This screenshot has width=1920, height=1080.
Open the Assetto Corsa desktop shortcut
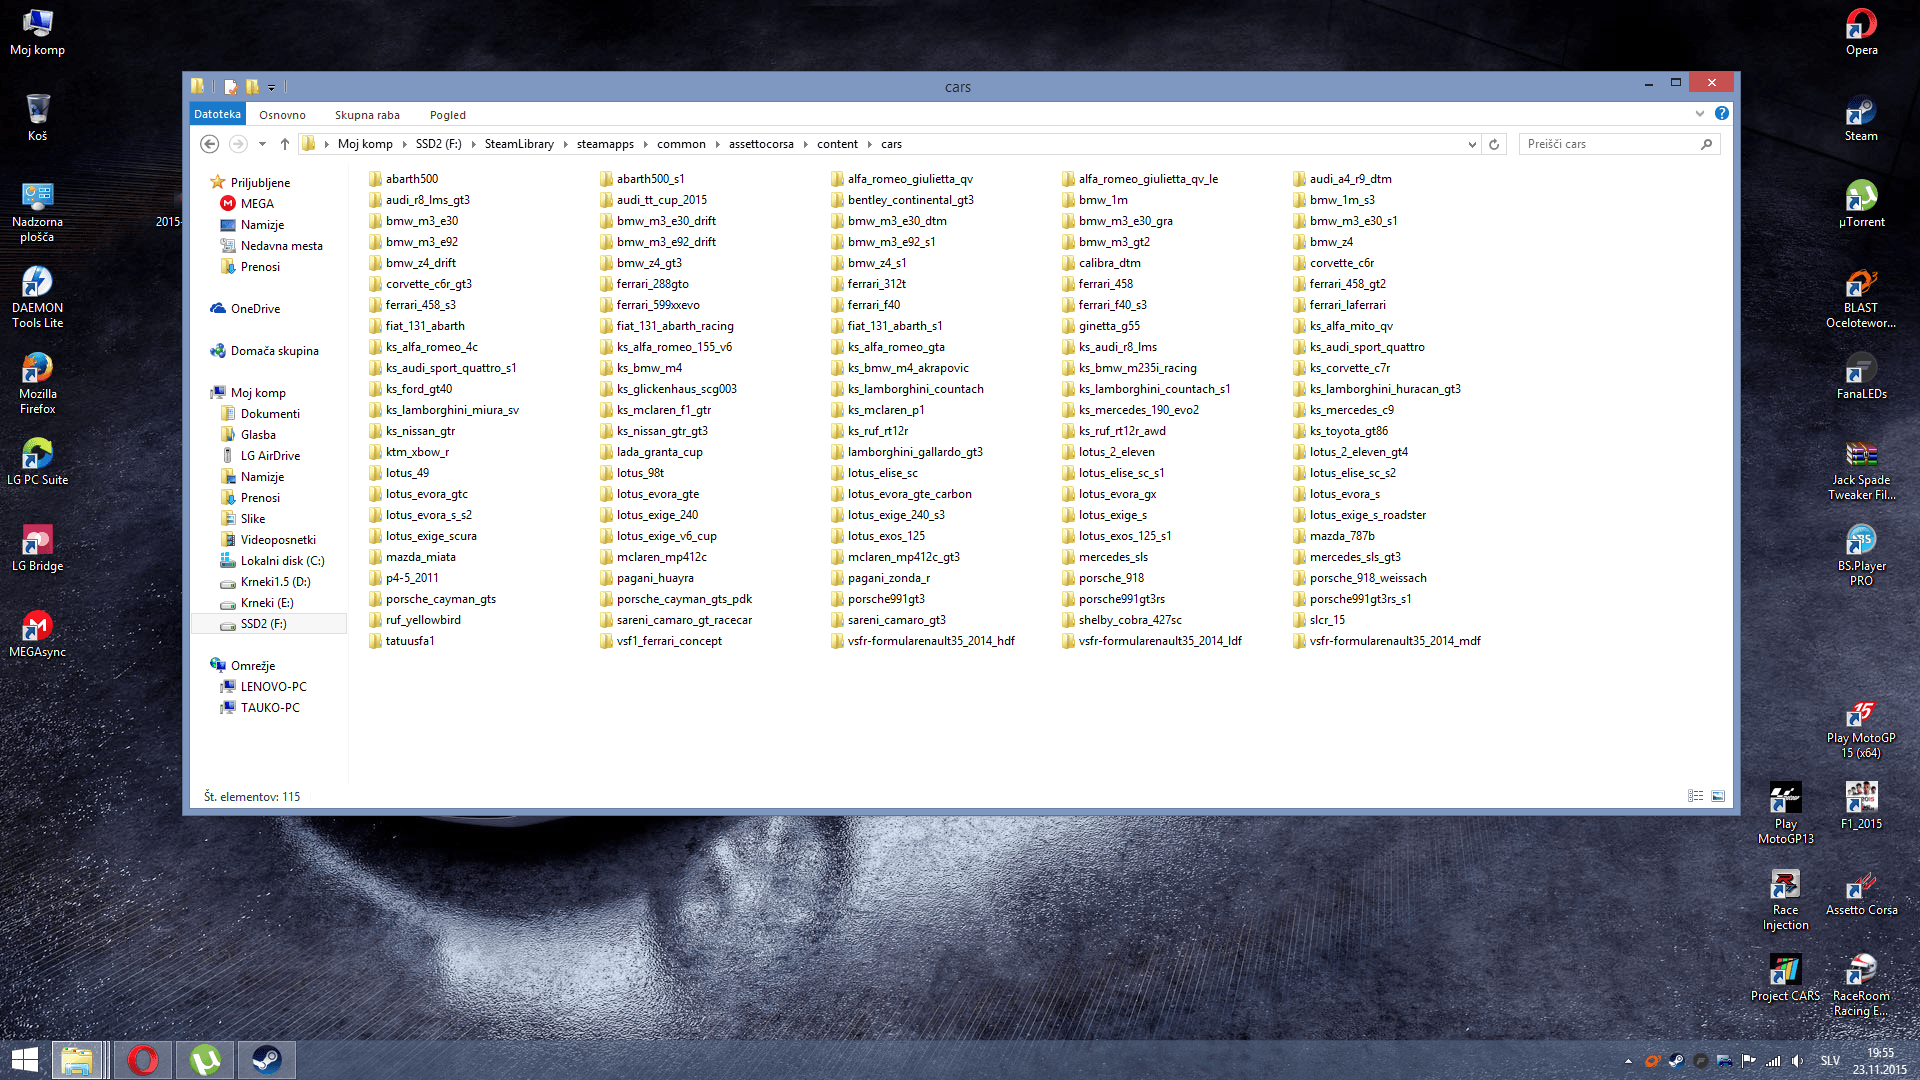1861,893
